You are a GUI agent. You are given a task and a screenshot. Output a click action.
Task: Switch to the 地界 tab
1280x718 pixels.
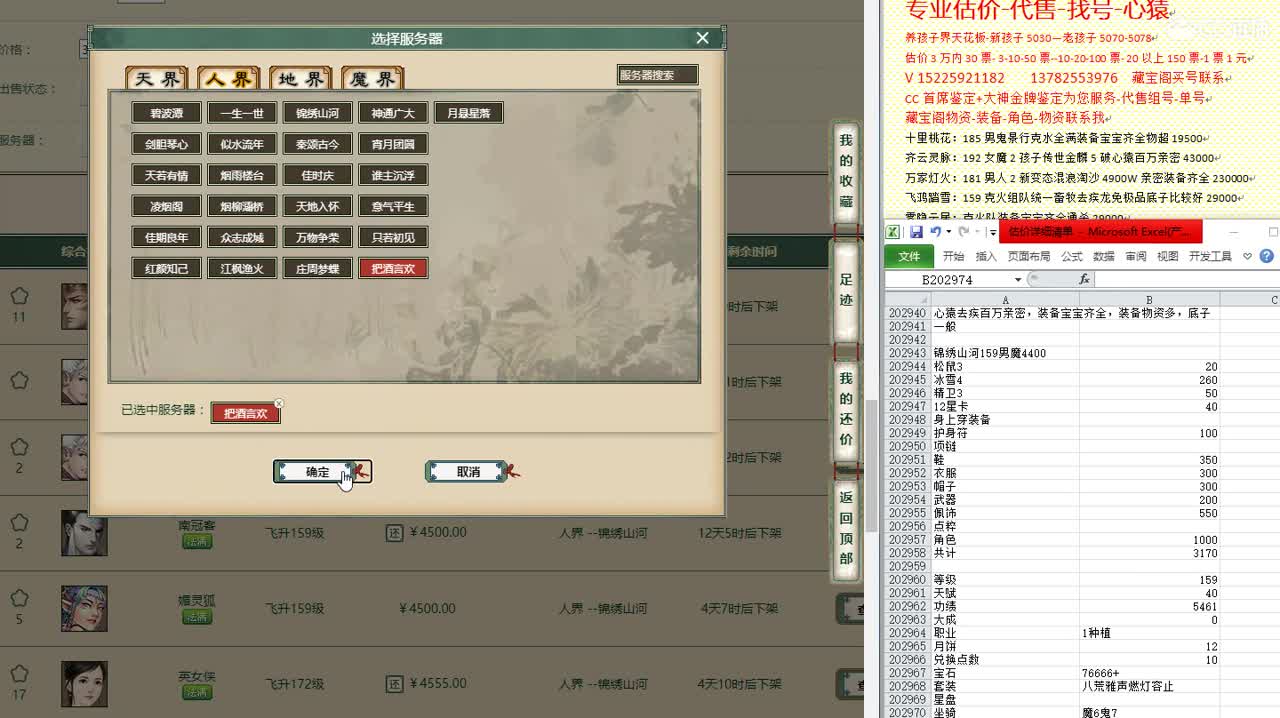click(302, 79)
